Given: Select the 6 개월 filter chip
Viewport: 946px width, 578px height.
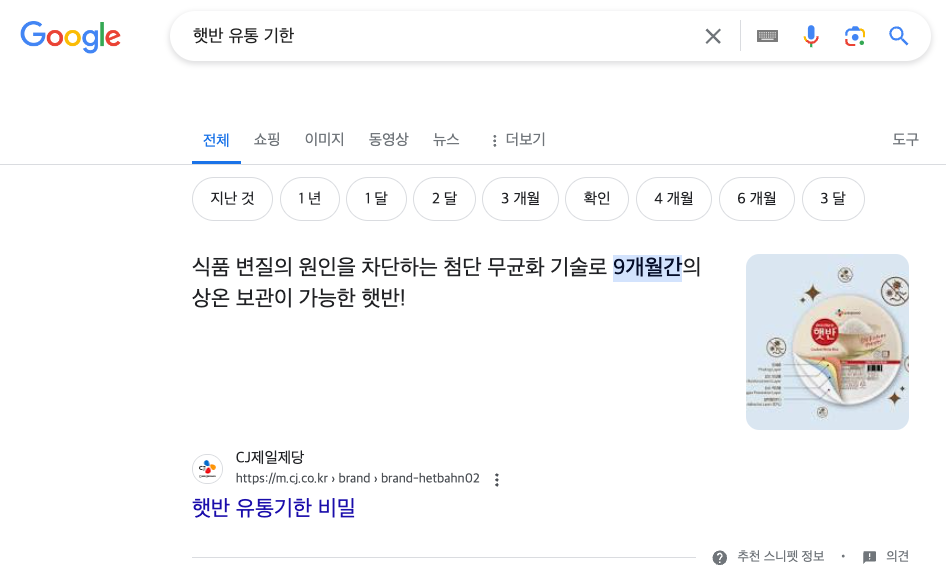Looking at the screenshot, I should click(x=757, y=199).
